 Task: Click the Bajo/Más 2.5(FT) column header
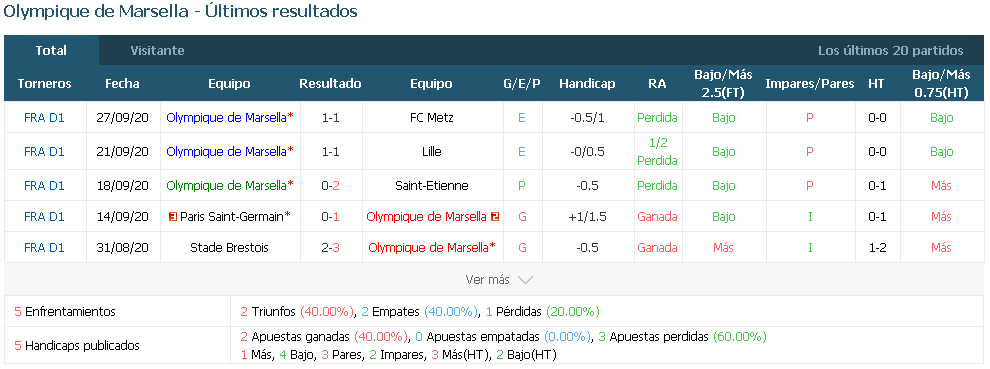tap(724, 83)
